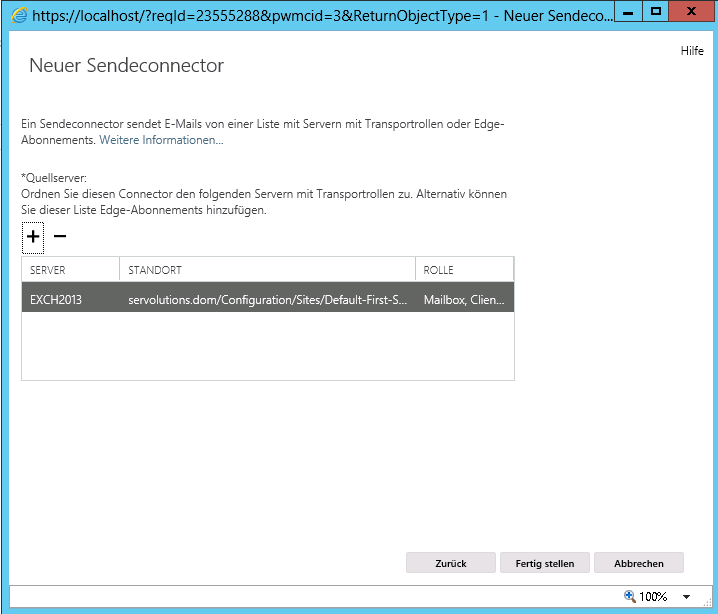This screenshot has width=718, height=614.
Task: Sort by the SERVER column header
Action: [70, 270]
